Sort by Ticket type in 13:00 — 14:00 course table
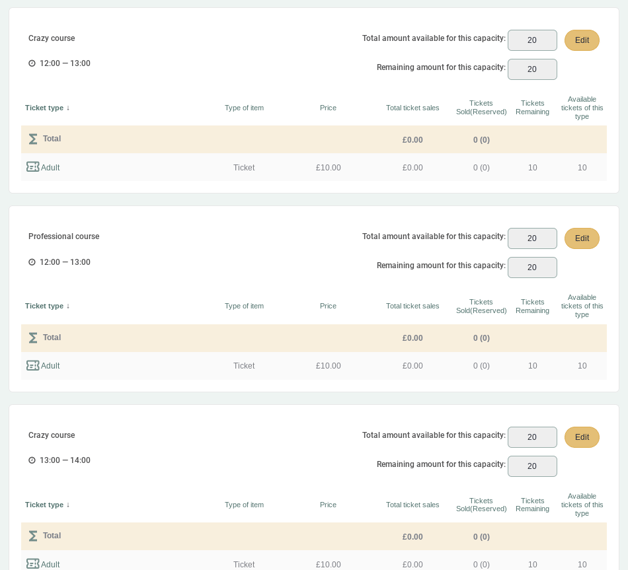The image size is (628, 570). 47,505
